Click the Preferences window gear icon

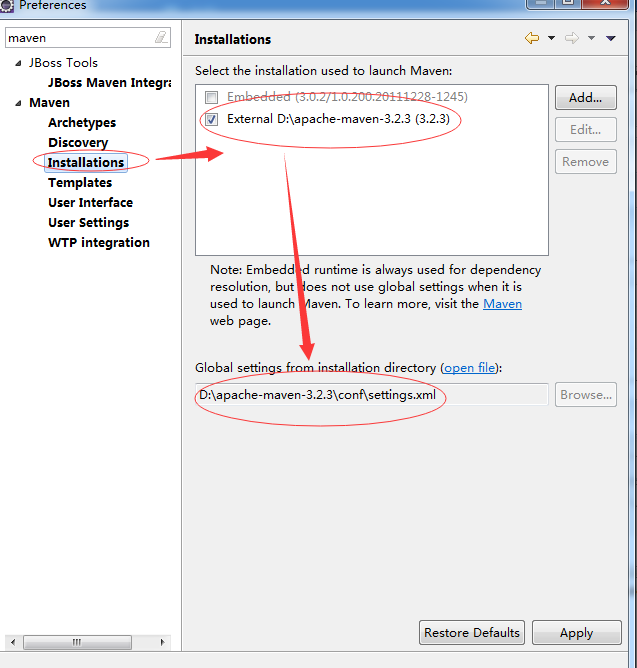click(x=6, y=6)
